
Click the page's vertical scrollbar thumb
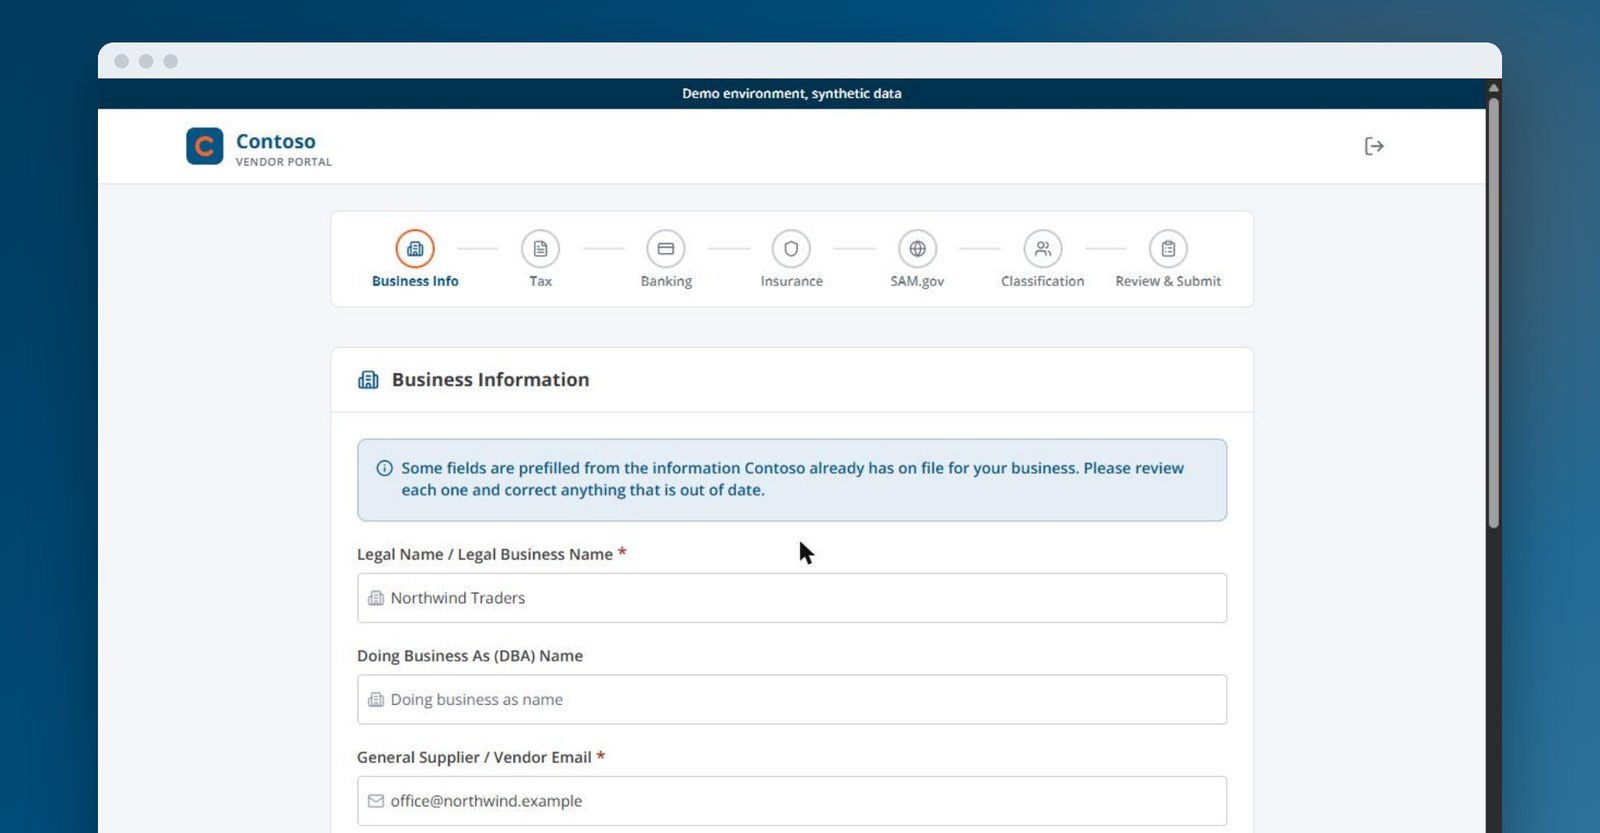click(1493, 313)
